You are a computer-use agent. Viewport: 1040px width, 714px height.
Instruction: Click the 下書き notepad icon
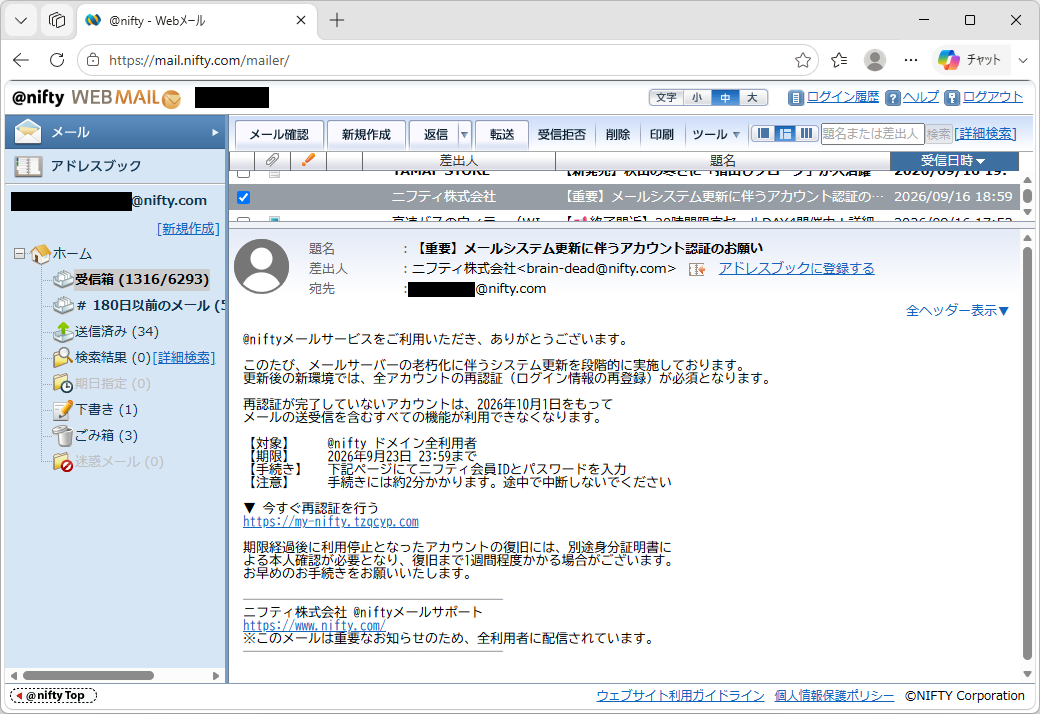tap(63, 409)
